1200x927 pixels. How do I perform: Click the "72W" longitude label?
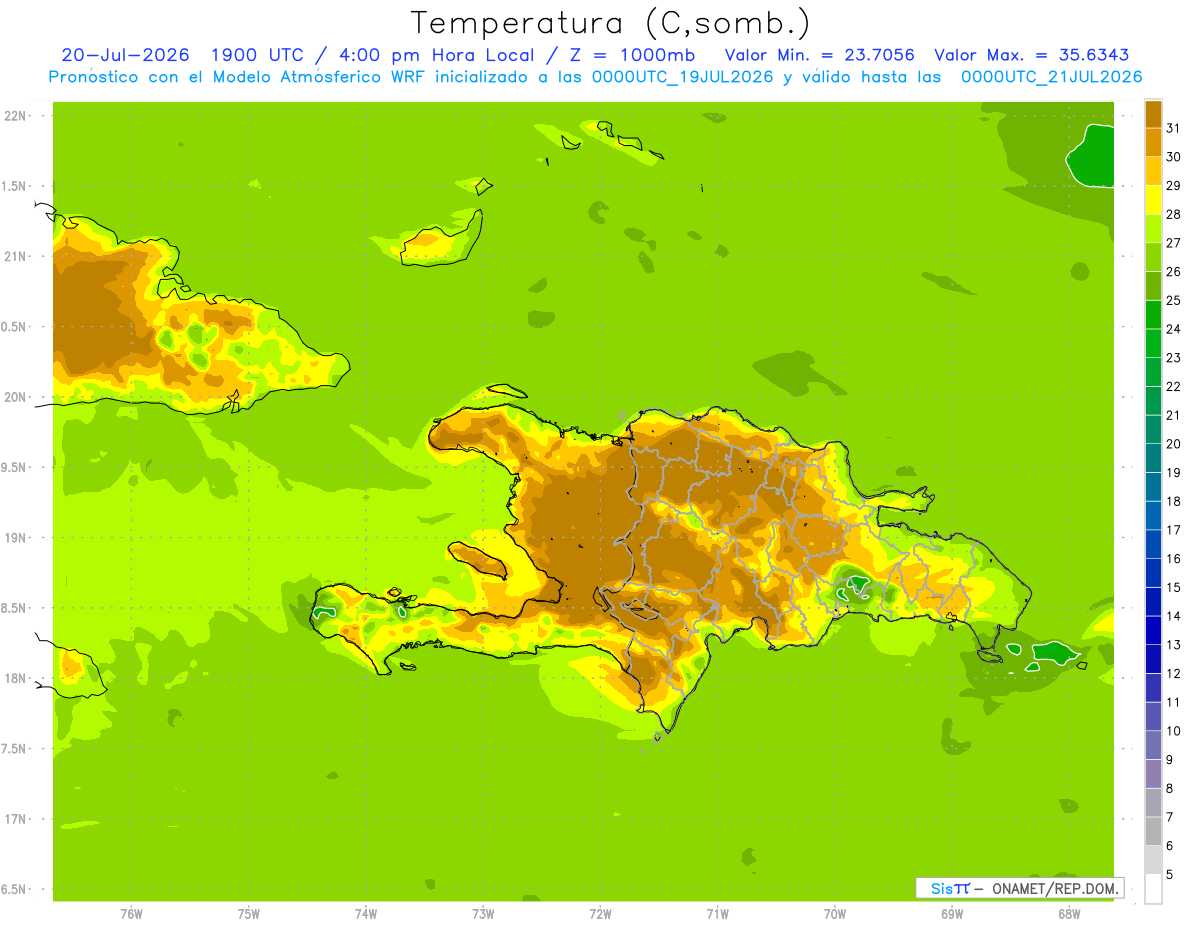(x=600, y=913)
